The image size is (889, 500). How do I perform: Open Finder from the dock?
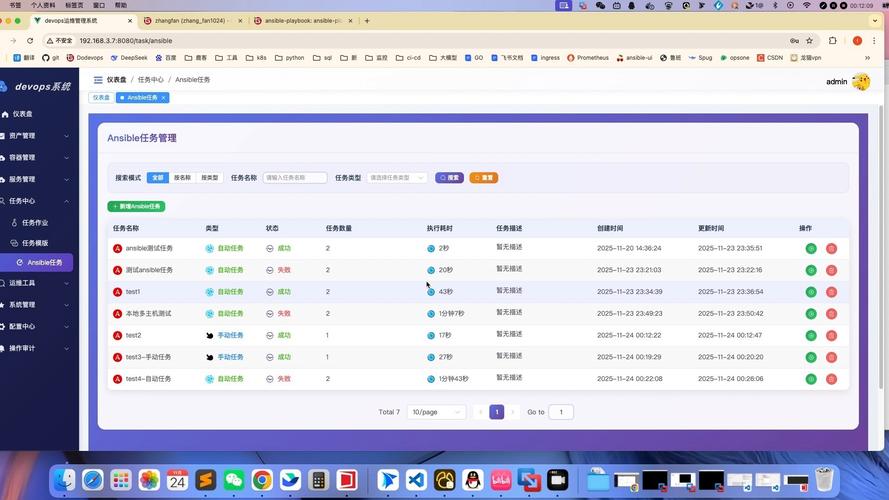click(64, 480)
